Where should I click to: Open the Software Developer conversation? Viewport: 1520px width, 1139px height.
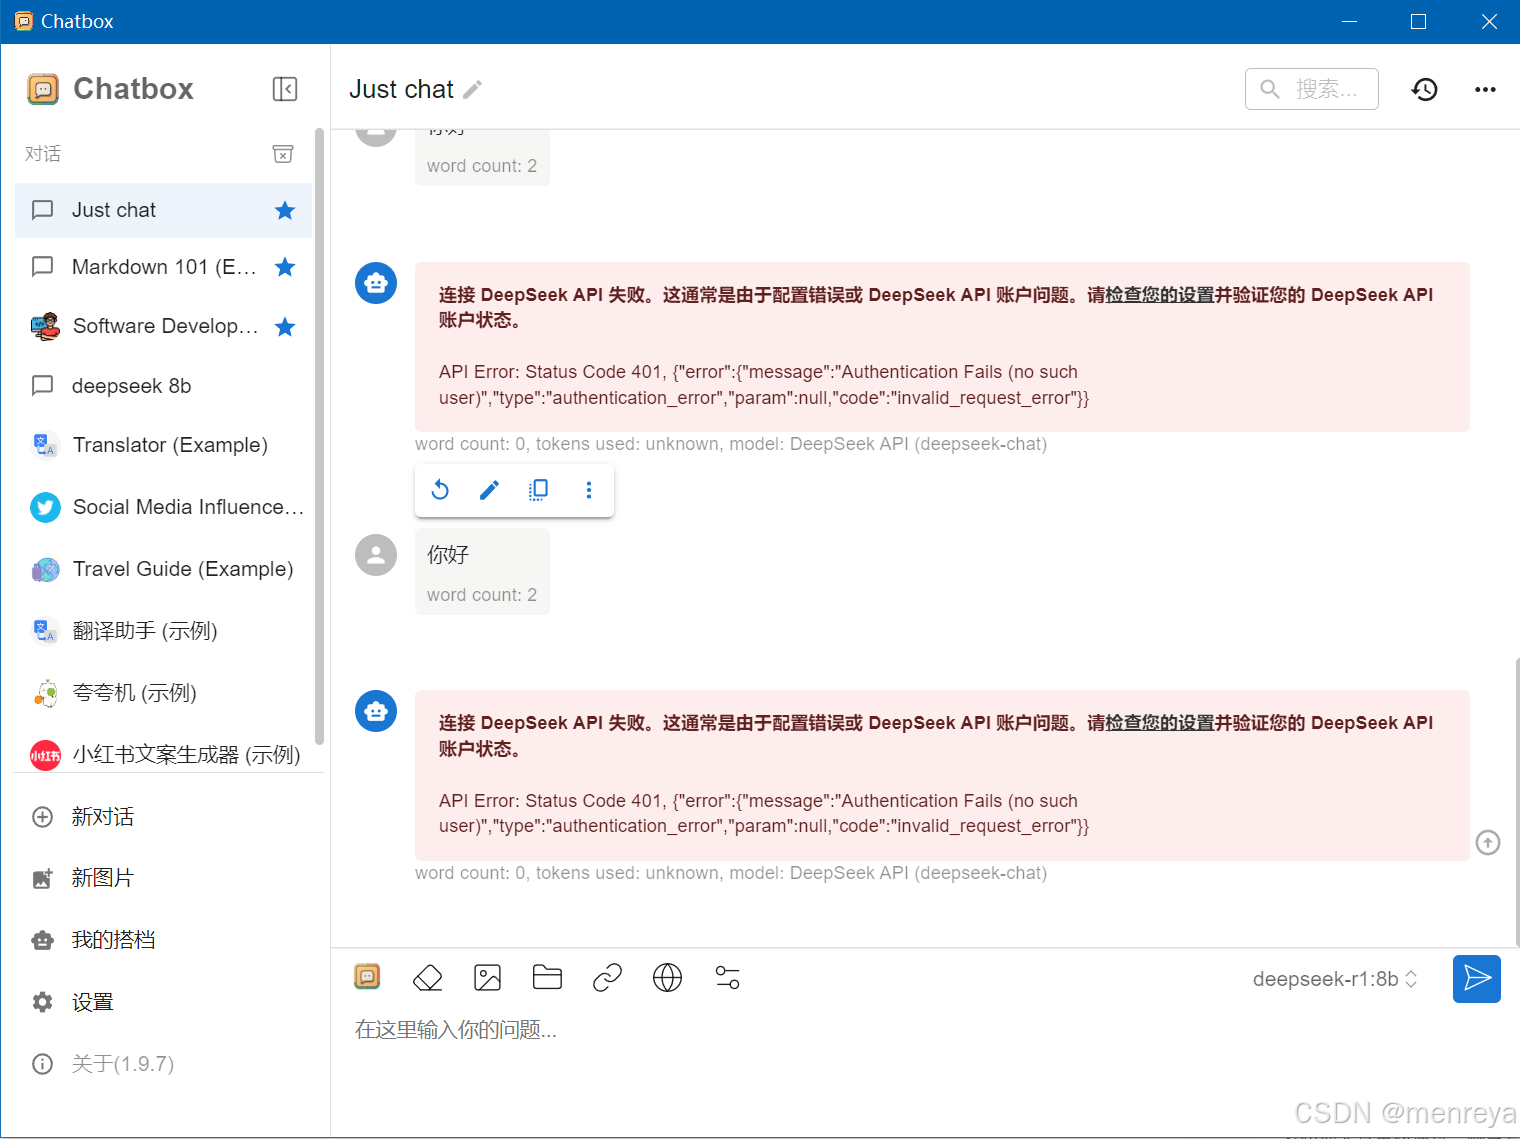(163, 327)
